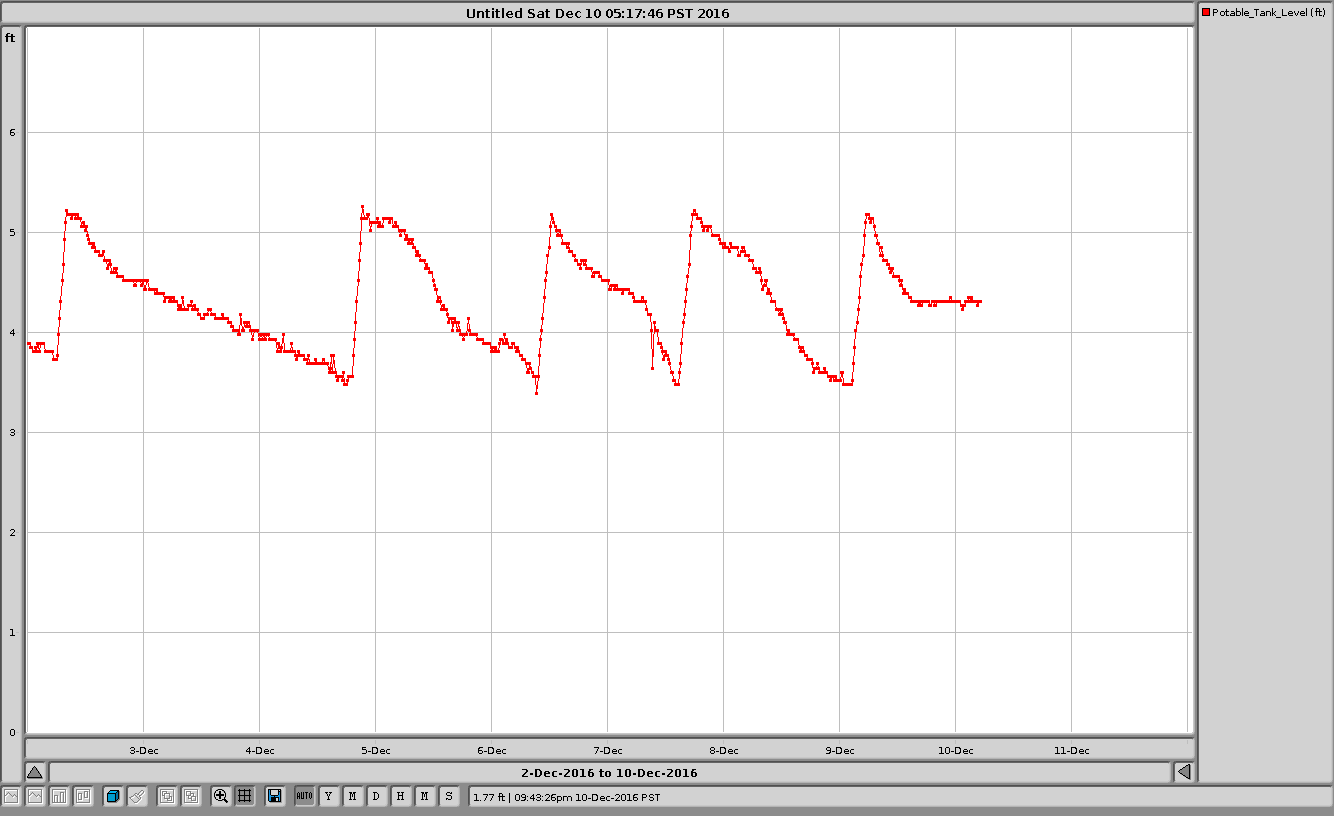Set the time scale to D (day)
Screen dimensions: 1334x816
[x=376, y=796]
